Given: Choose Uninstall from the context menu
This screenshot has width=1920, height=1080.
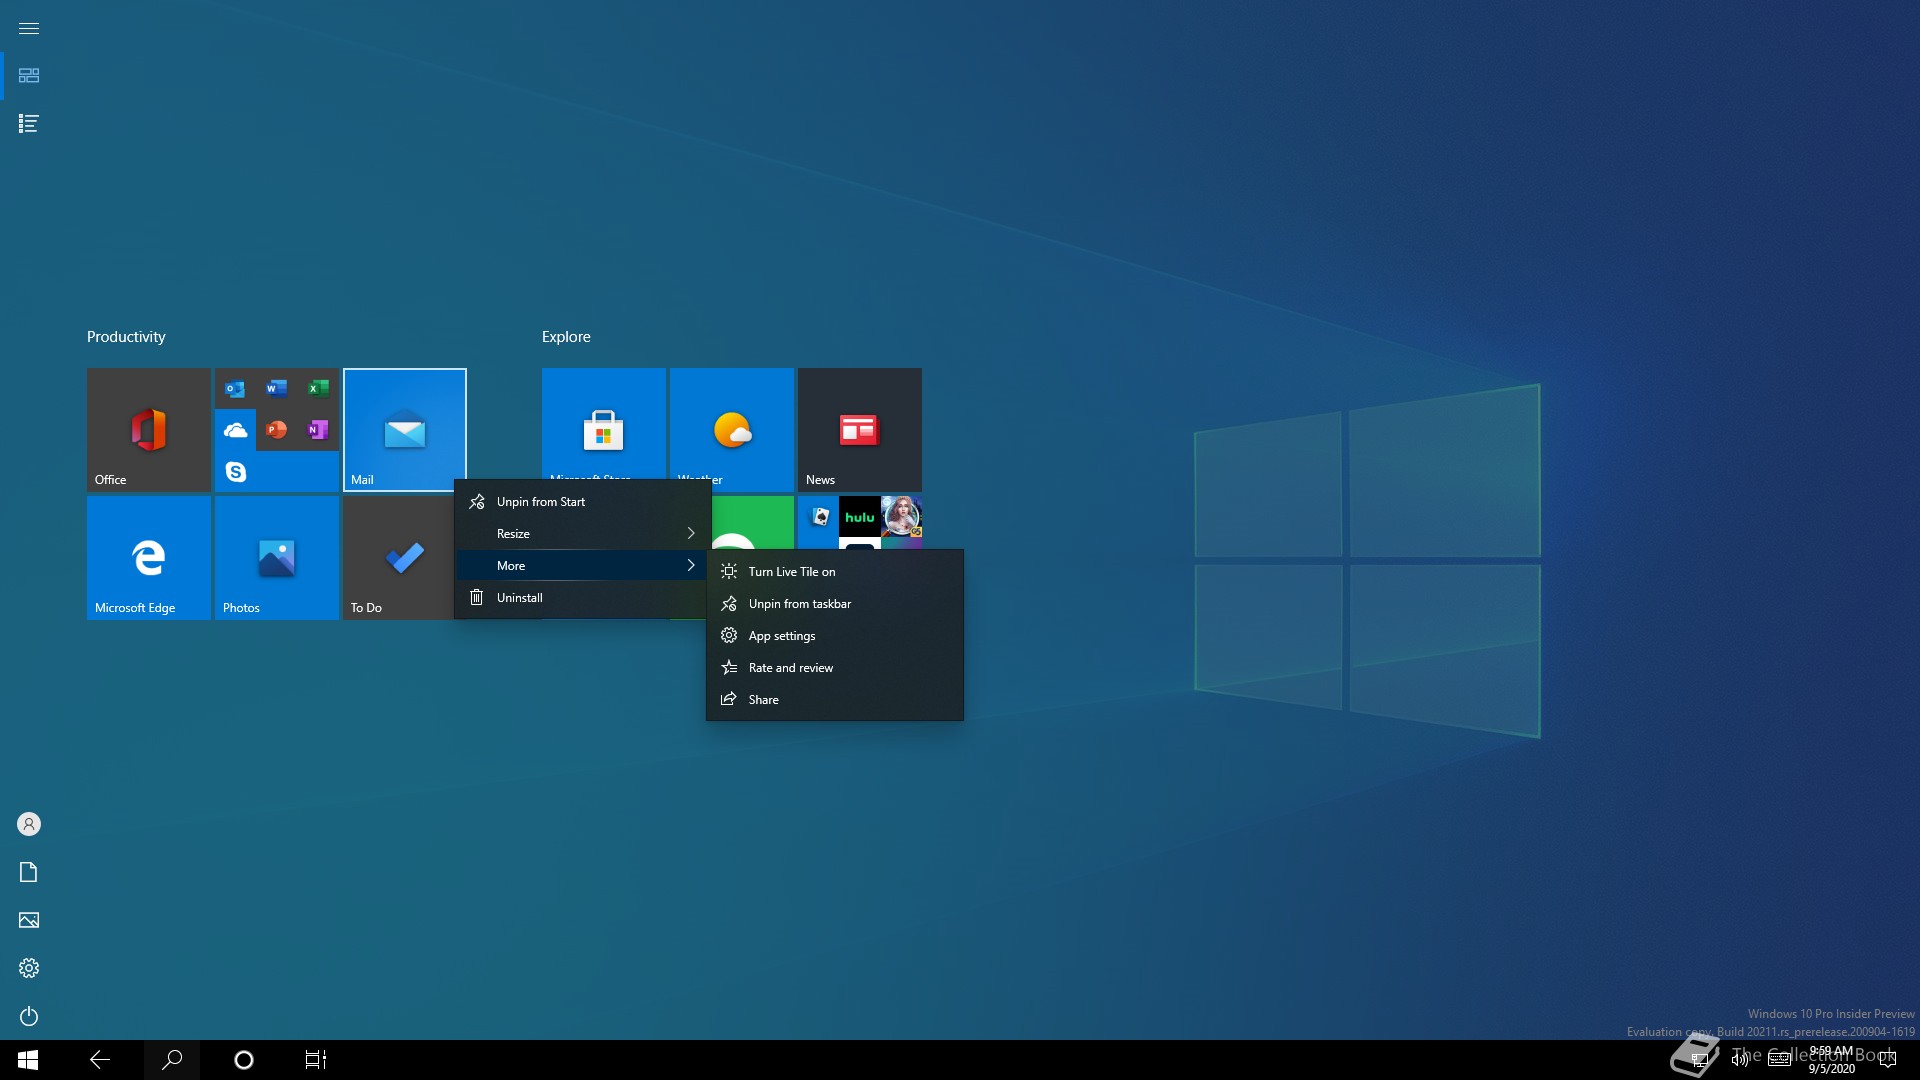Looking at the screenshot, I should [x=582, y=598].
